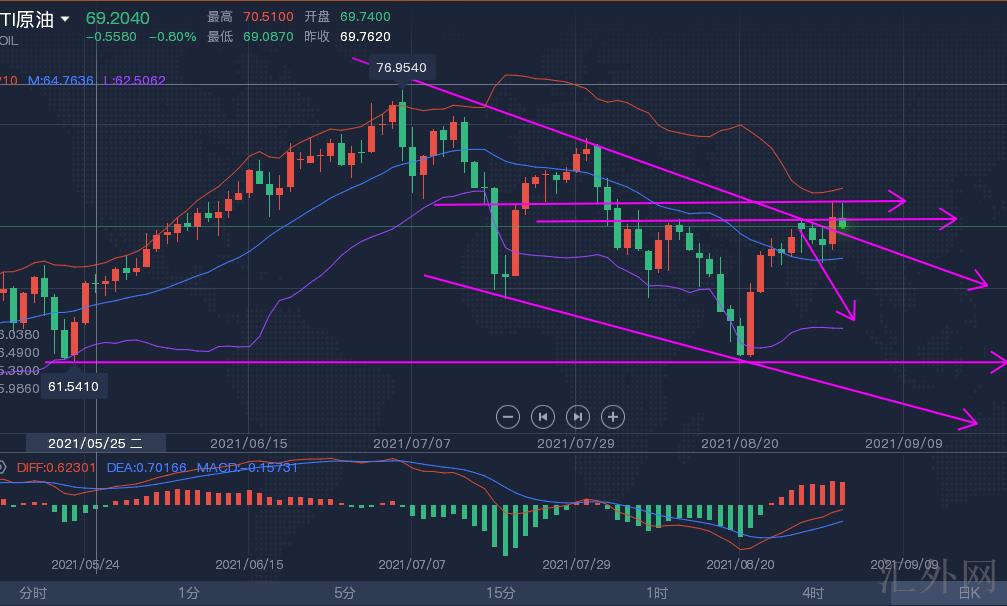Click the current price 69.2040
Image resolution: width=1007 pixels, height=606 pixels.
[x=118, y=18]
